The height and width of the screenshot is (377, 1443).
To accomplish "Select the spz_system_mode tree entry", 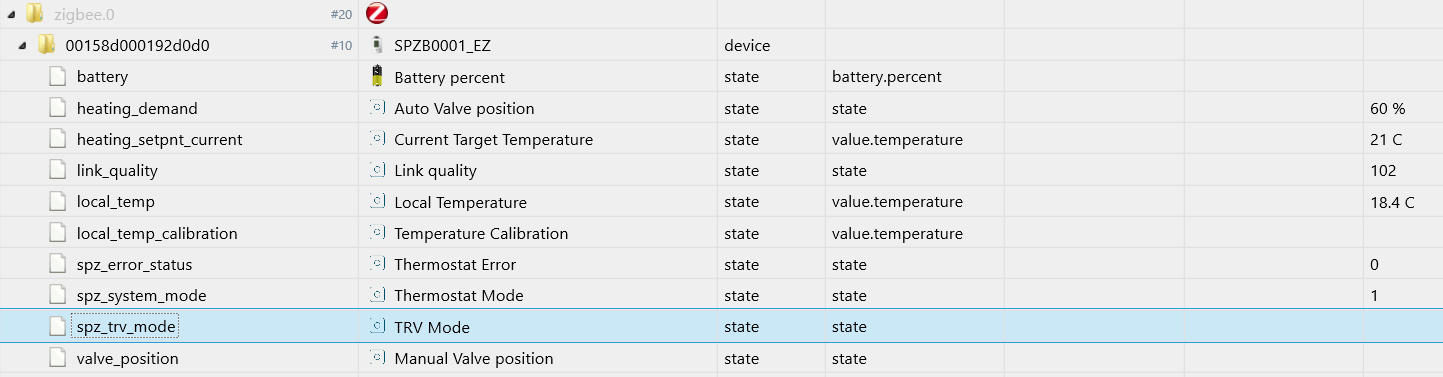I will click(141, 295).
